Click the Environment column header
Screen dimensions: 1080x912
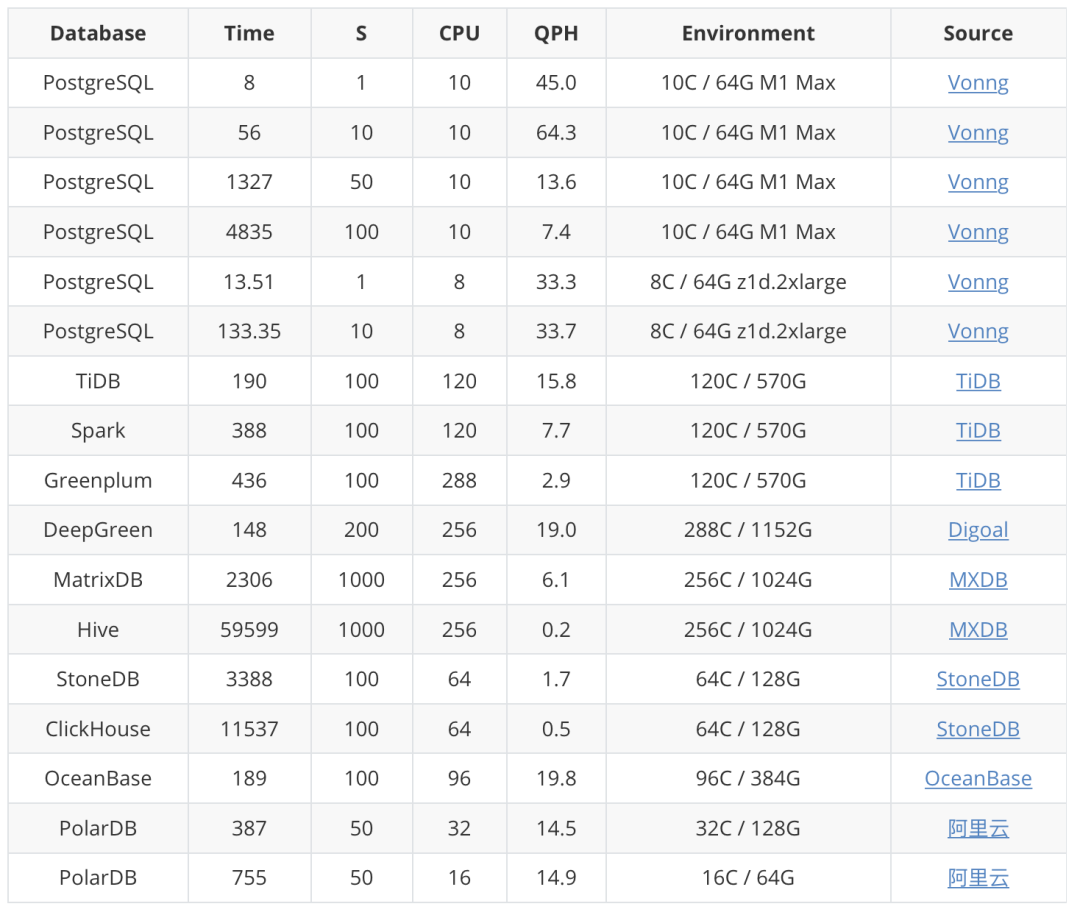pyautogui.click(x=748, y=33)
